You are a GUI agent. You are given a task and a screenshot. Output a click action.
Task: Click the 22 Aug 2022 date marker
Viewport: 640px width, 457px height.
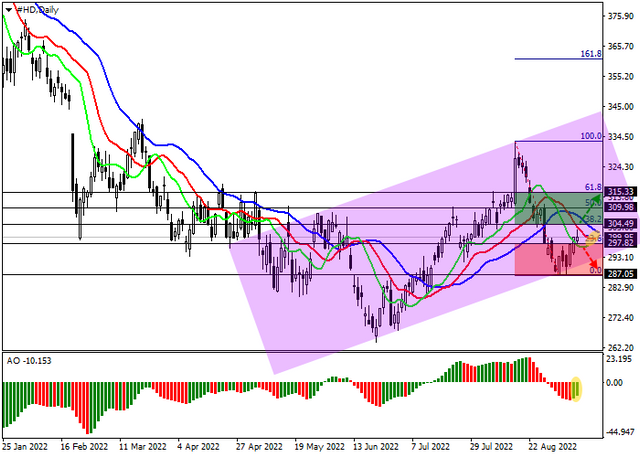(x=553, y=447)
